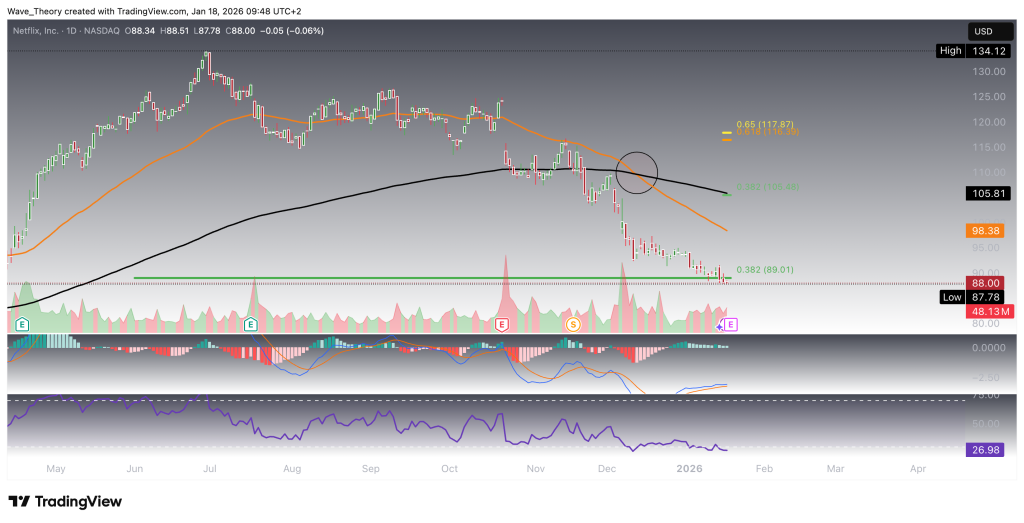Click the Wave_Theory created with TradingView.com caption
This screenshot has height=523, width=1024.
pos(154,11)
